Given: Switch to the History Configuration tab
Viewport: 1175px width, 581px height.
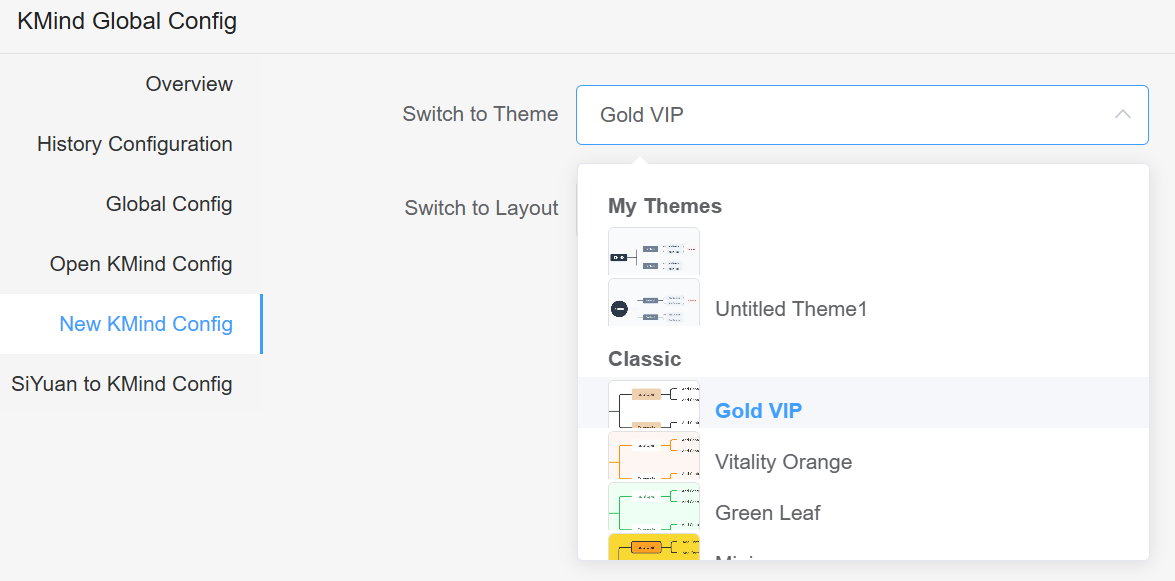Looking at the screenshot, I should (x=135, y=144).
